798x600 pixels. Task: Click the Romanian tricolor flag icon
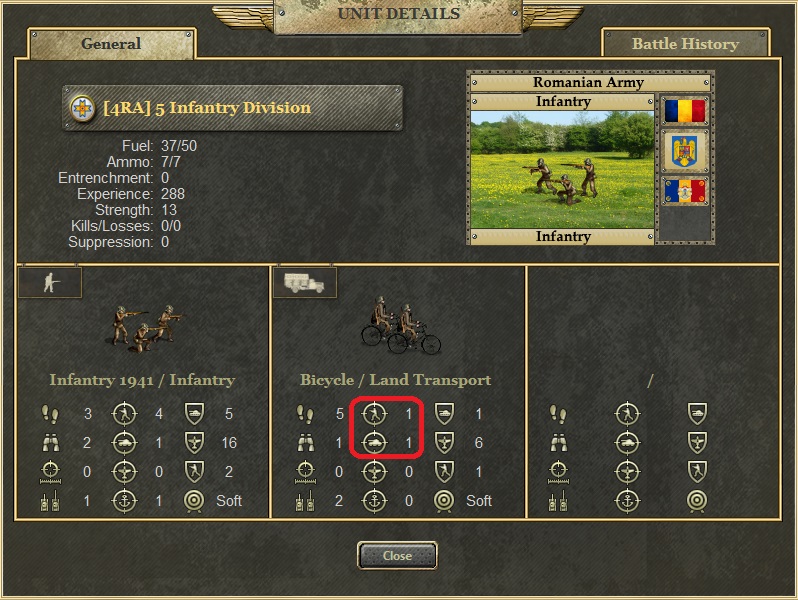pyautogui.click(x=685, y=110)
